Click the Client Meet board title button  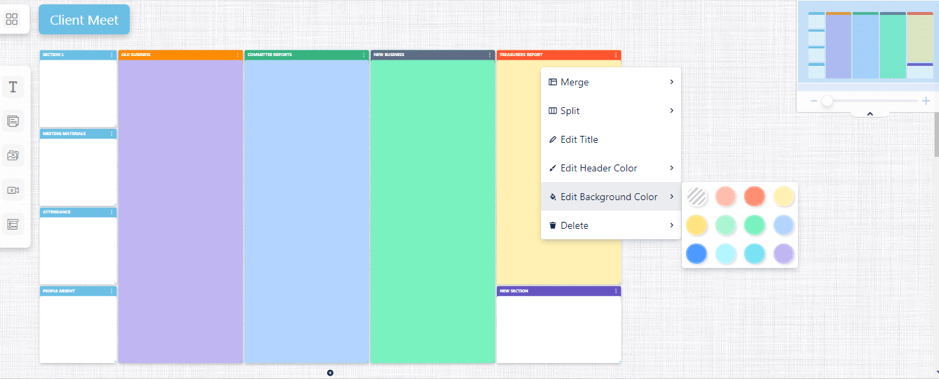point(84,20)
